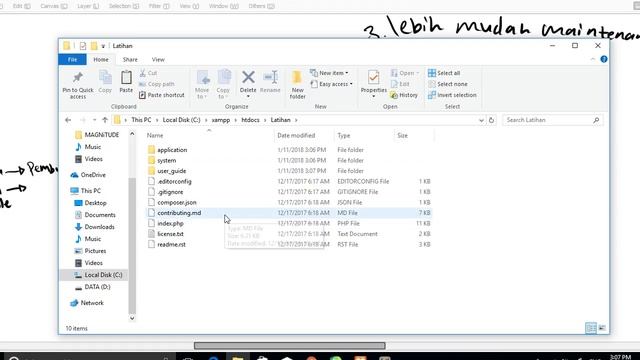Open Documents in navigation pane
640x360 pixels.
100,215
